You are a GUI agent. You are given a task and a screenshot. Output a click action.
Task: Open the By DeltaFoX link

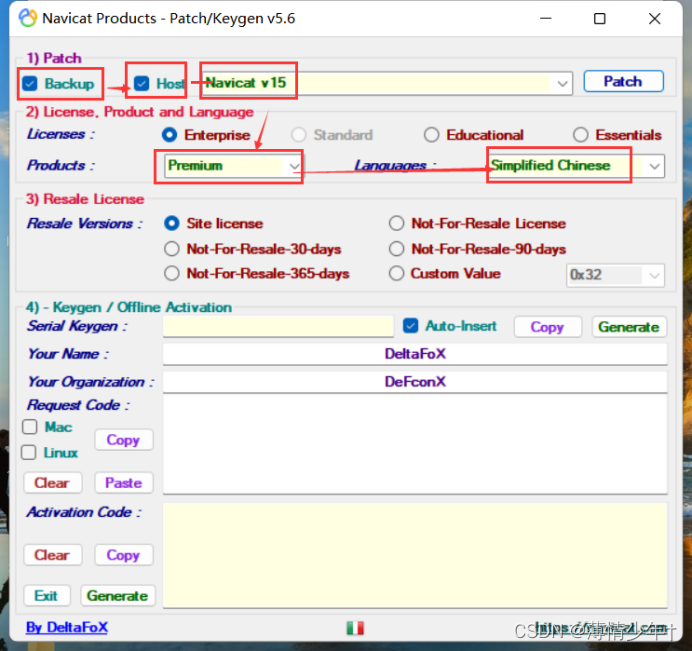pyautogui.click(x=67, y=627)
